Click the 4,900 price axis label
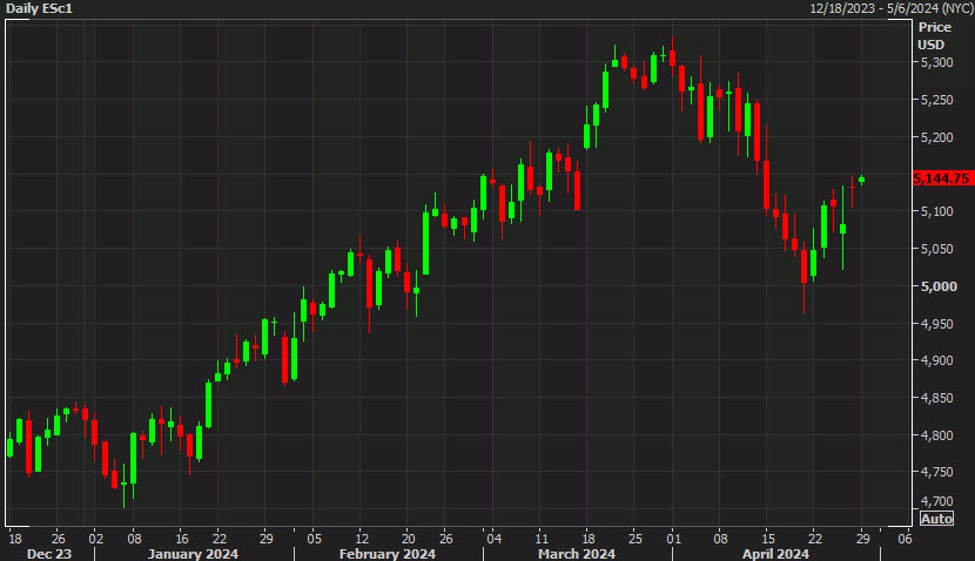This screenshot has width=975, height=561. coord(936,361)
